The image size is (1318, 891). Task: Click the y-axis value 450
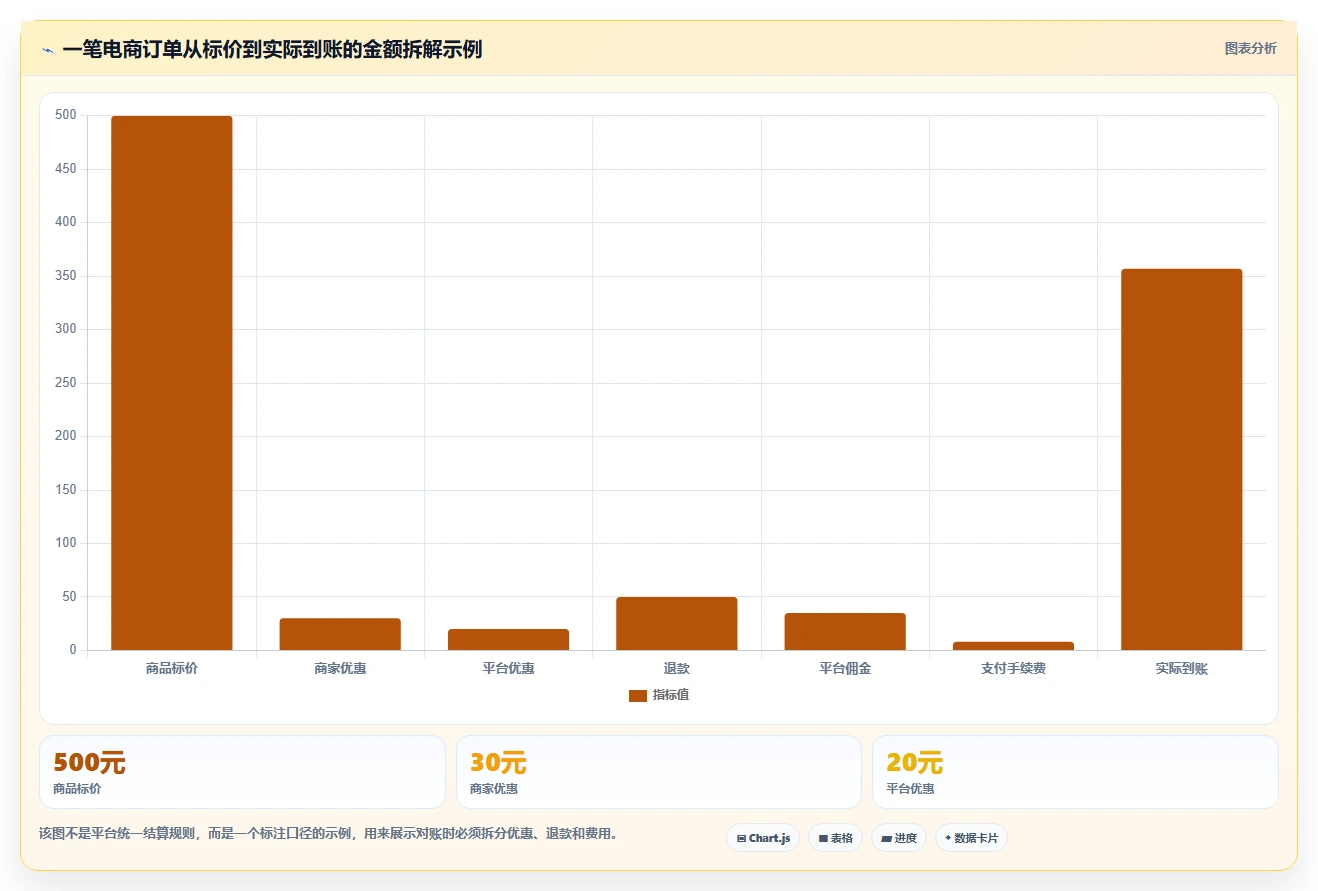point(66,169)
